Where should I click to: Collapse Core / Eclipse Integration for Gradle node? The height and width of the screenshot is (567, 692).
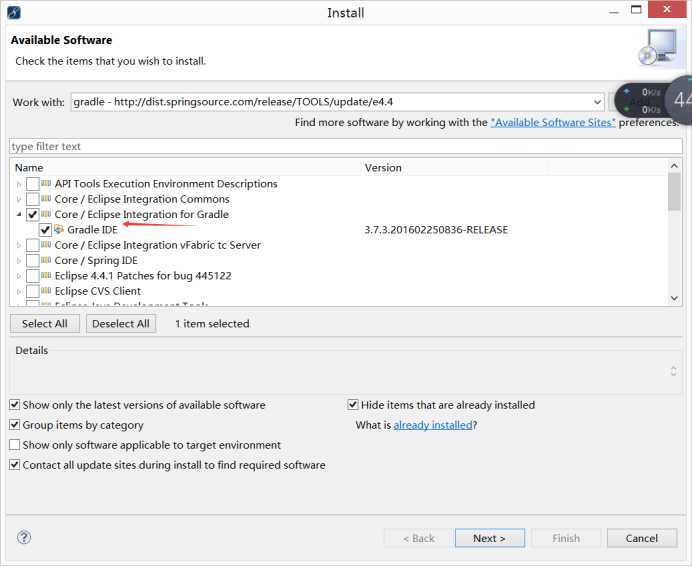tap(19, 214)
